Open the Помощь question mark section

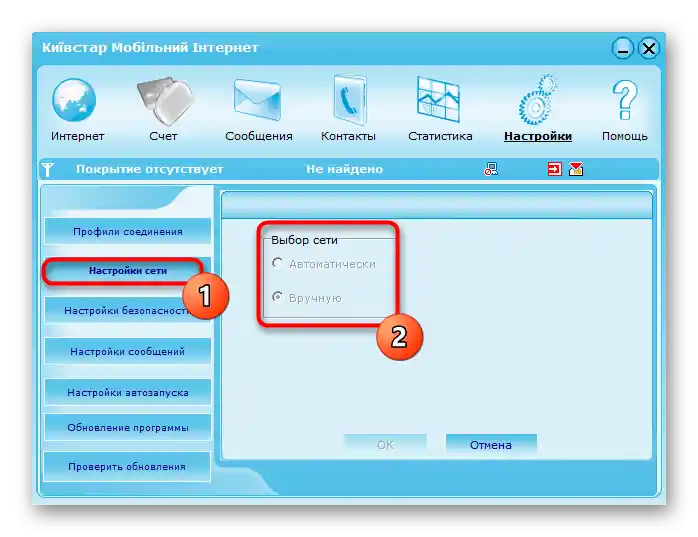(625, 110)
